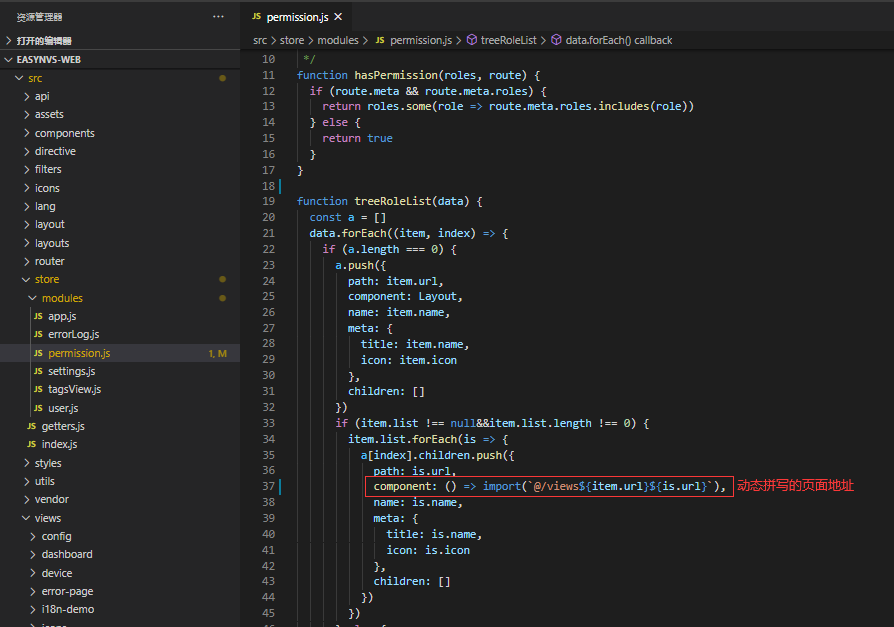Open explorer more actions ellipsis menu
The height and width of the screenshot is (627, 894).
[218, 17]
